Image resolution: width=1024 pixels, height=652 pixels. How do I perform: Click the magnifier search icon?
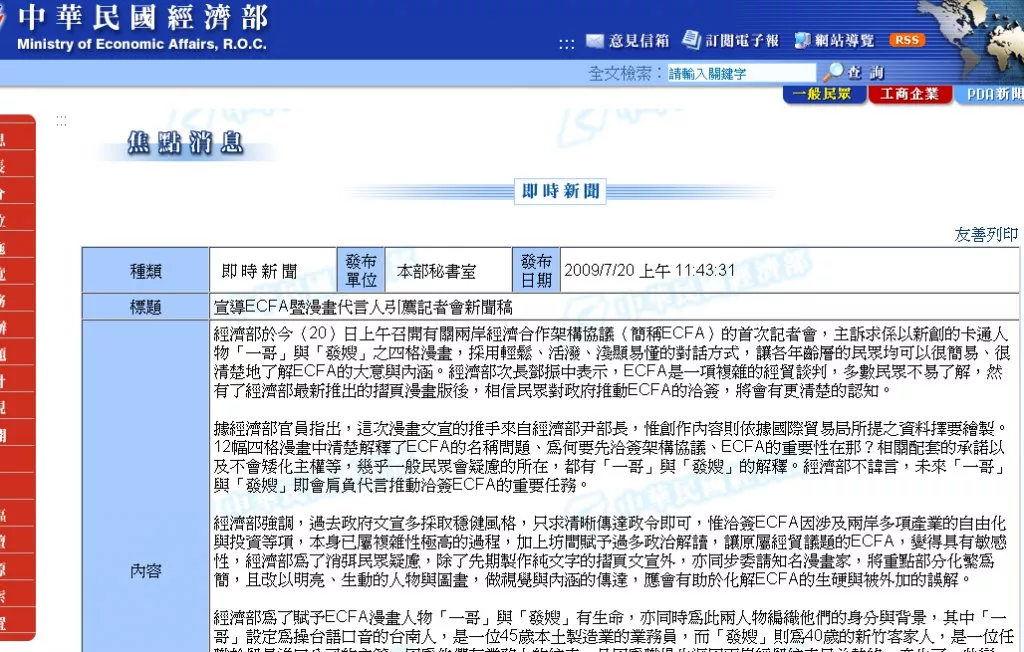(x=832, y=72)
